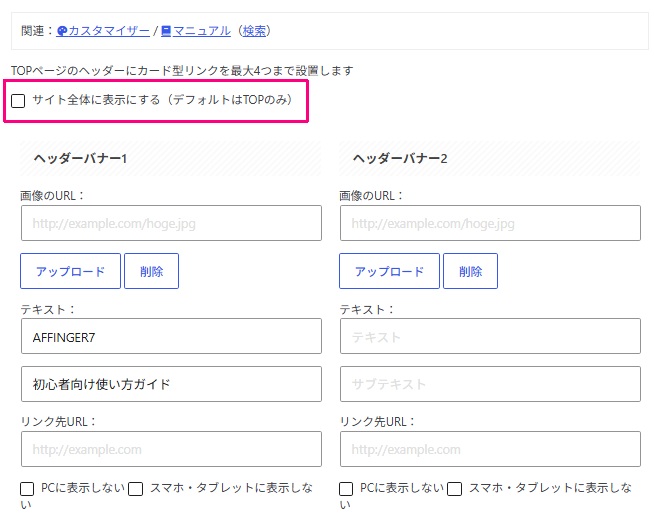Focus the 画像のURL field under ヘッダーバナー1
Screen dimensions: 654x525
171,223
